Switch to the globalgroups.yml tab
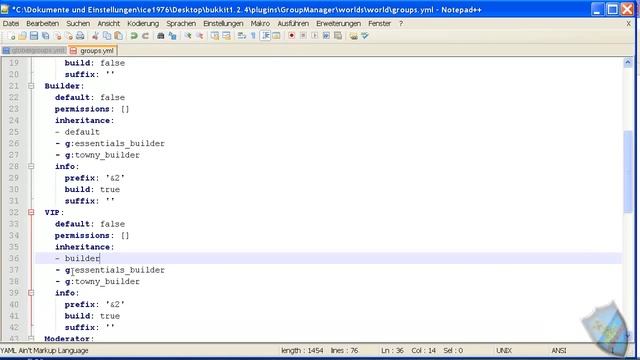The width and height of the screenshot is (640, 360). coord(34,51)
